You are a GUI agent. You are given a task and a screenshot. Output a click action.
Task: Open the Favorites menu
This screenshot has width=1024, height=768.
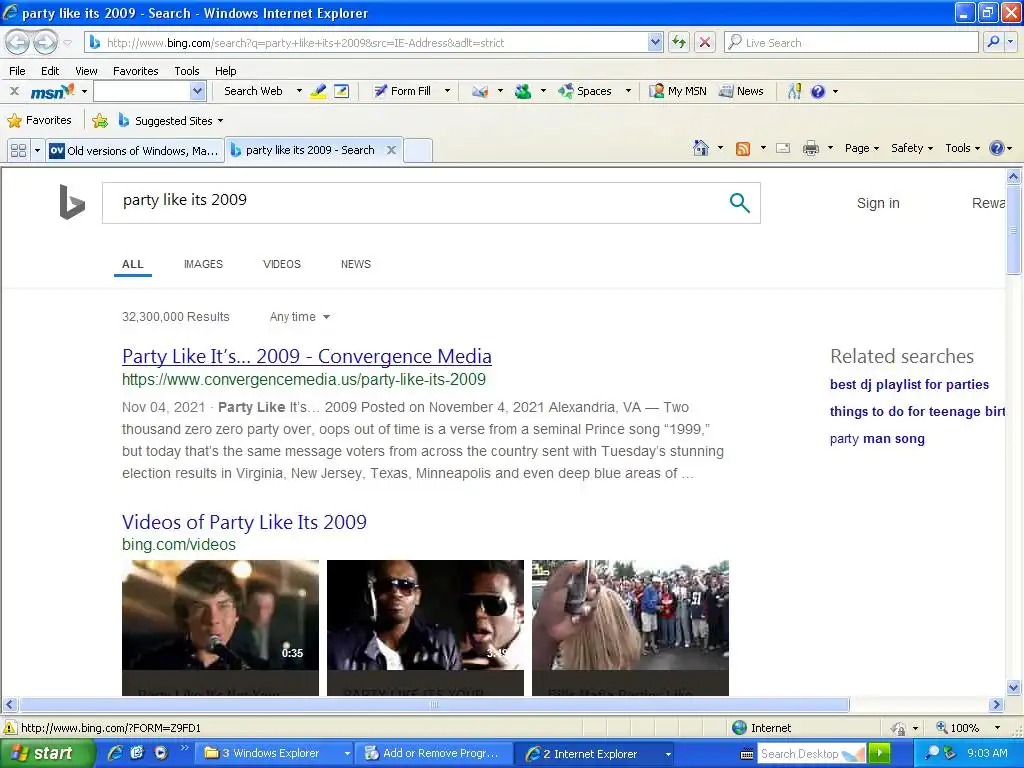point(135,71)
